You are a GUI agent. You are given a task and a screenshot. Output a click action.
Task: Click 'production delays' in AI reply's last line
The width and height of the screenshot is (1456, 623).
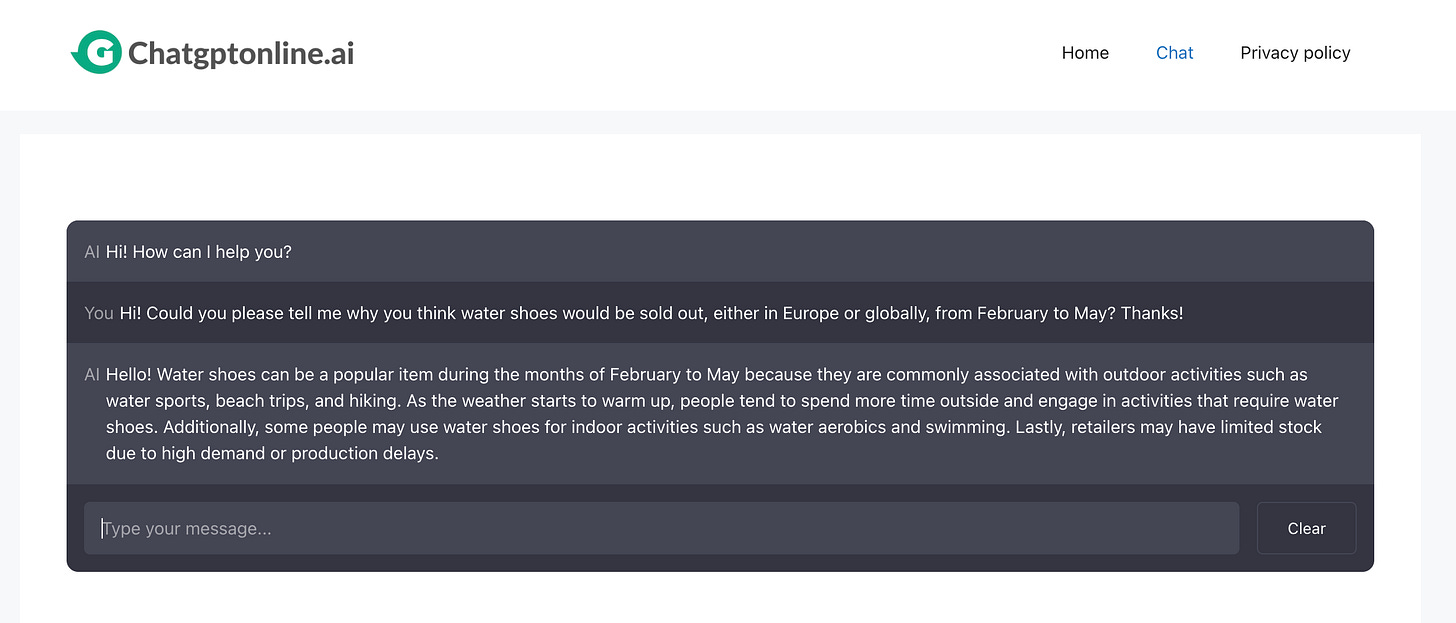point(364,453)
